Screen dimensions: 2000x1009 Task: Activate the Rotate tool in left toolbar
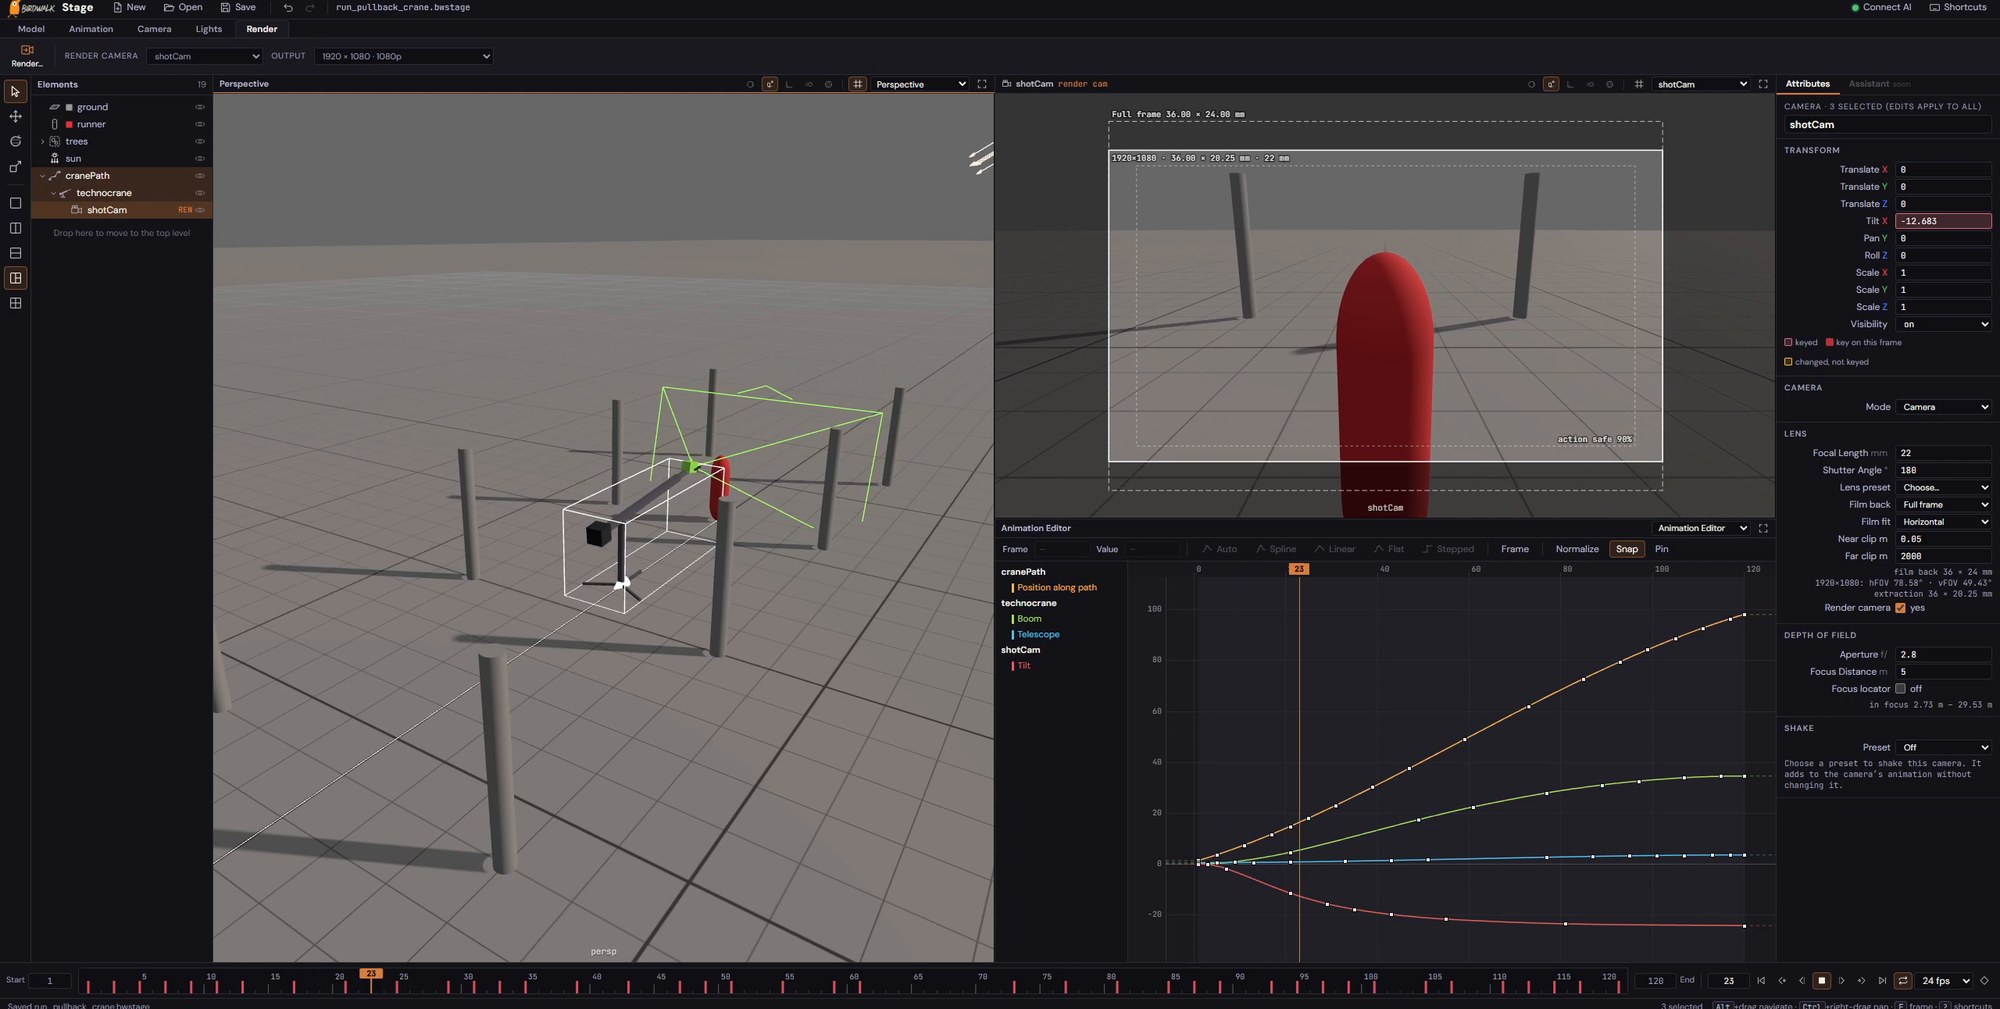15,142
